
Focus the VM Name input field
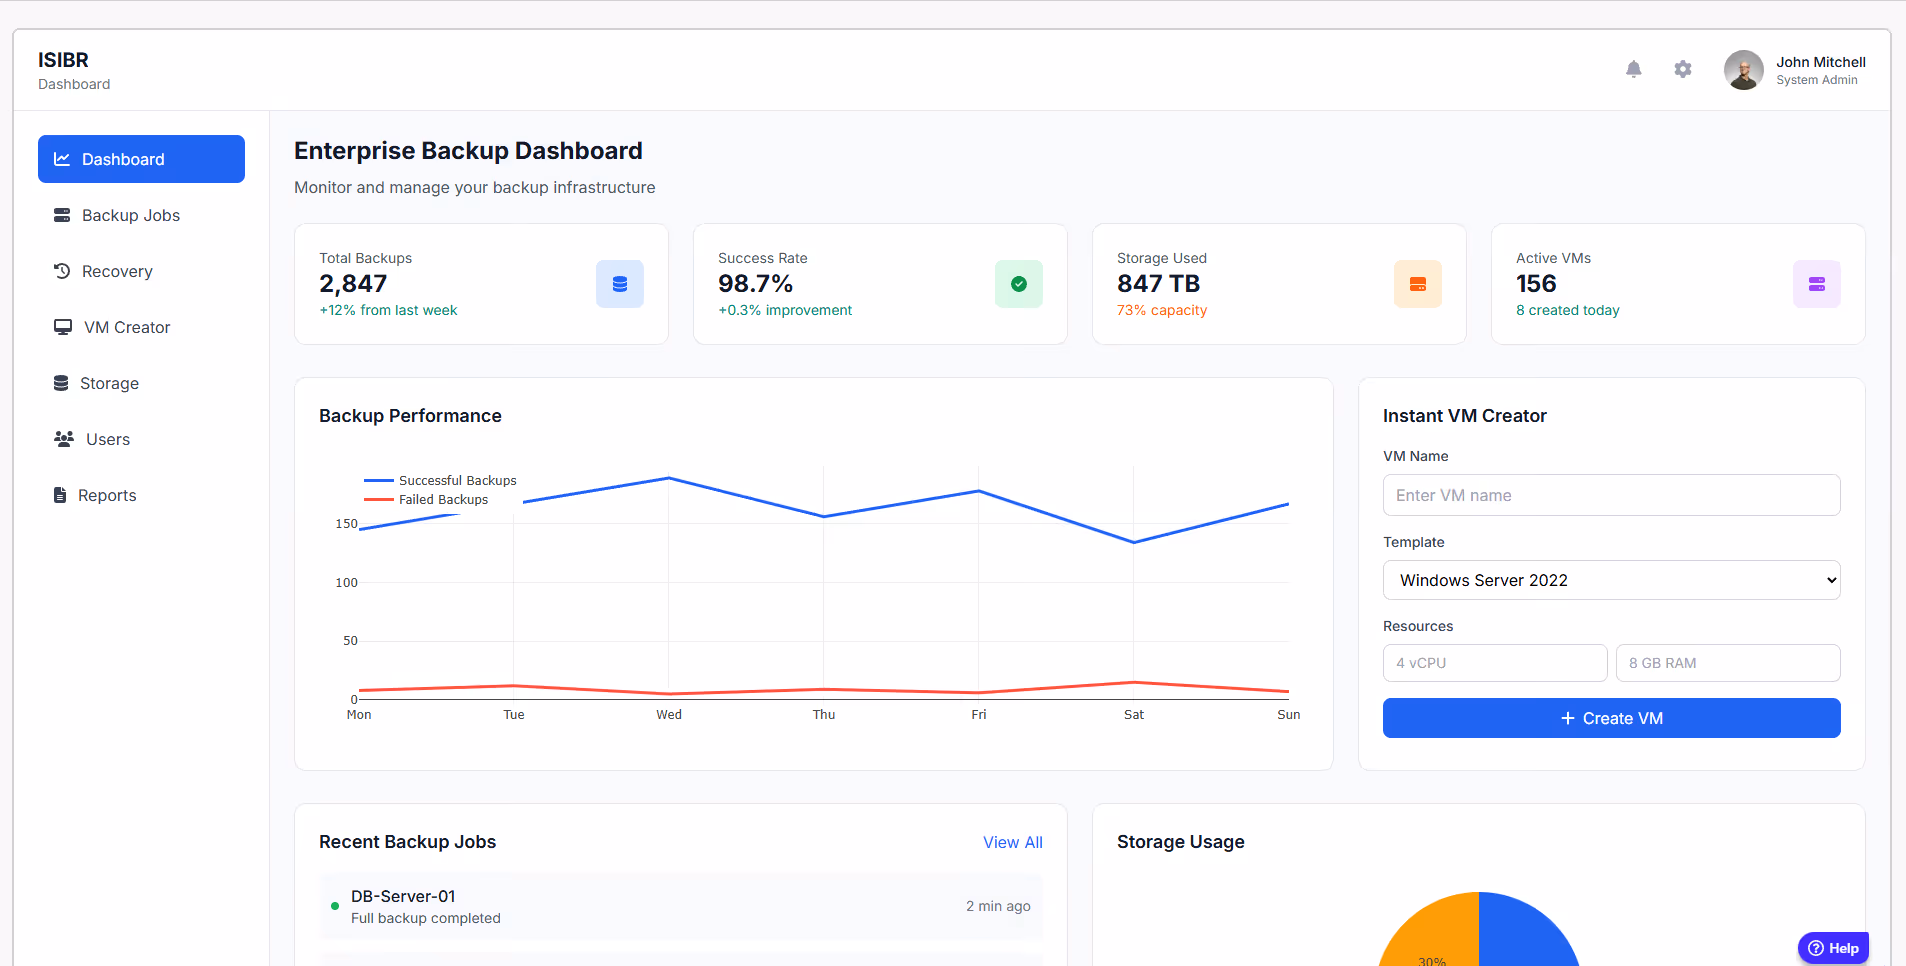(x=1611, y=495)
